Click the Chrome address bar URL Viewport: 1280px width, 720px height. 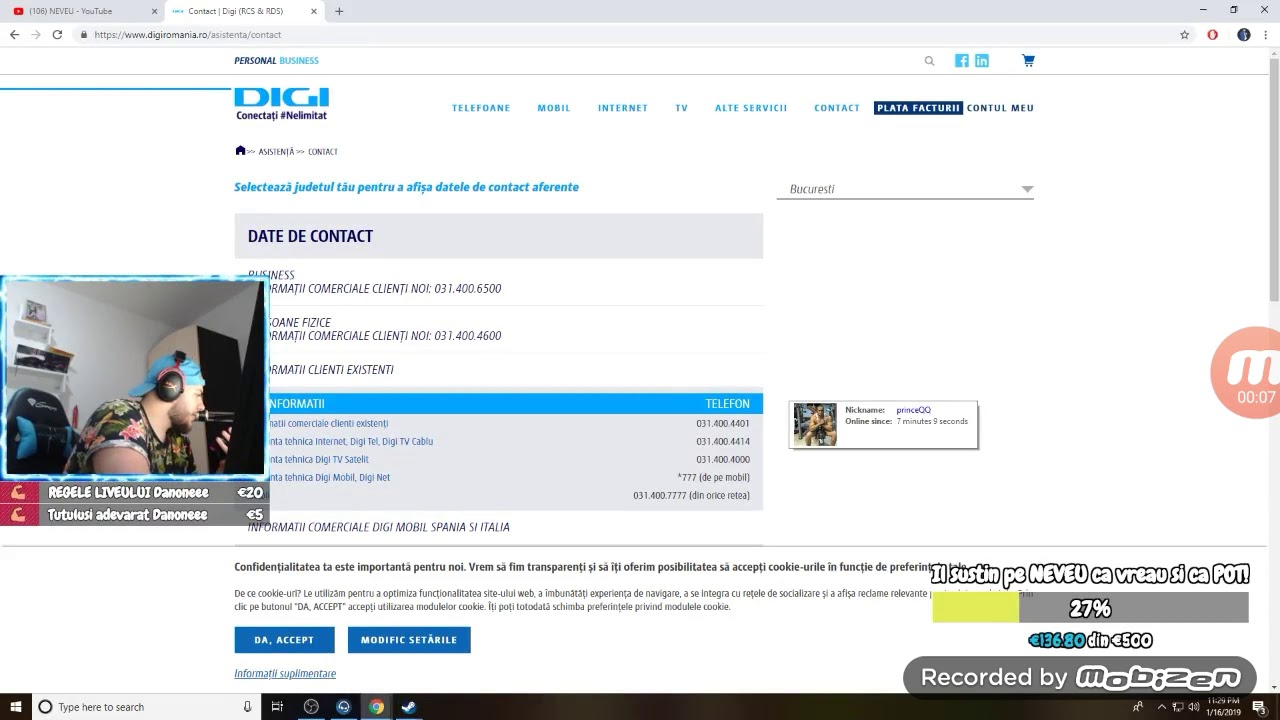pos(188,35)
